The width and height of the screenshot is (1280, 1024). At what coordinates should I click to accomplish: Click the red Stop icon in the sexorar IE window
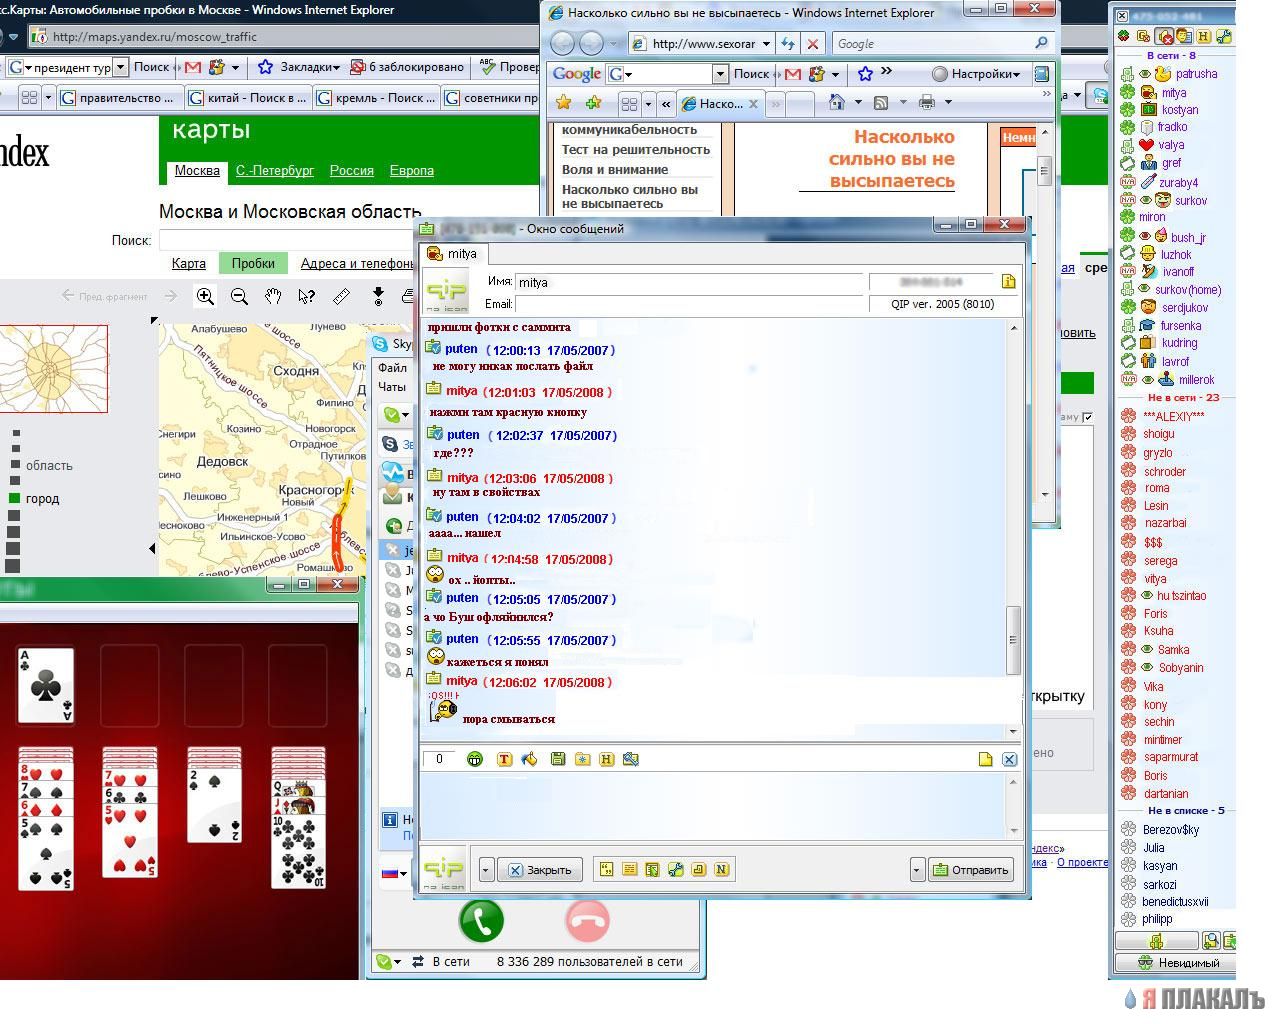[x=812, y=44]
